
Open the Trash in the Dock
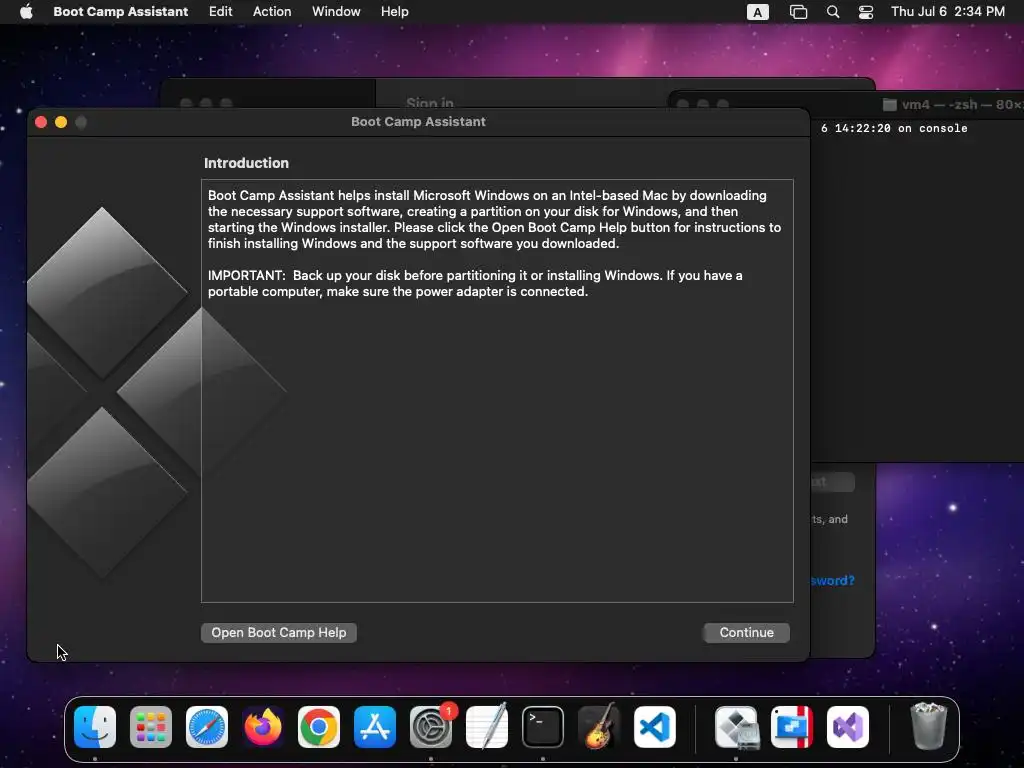(x=928, y=726)
